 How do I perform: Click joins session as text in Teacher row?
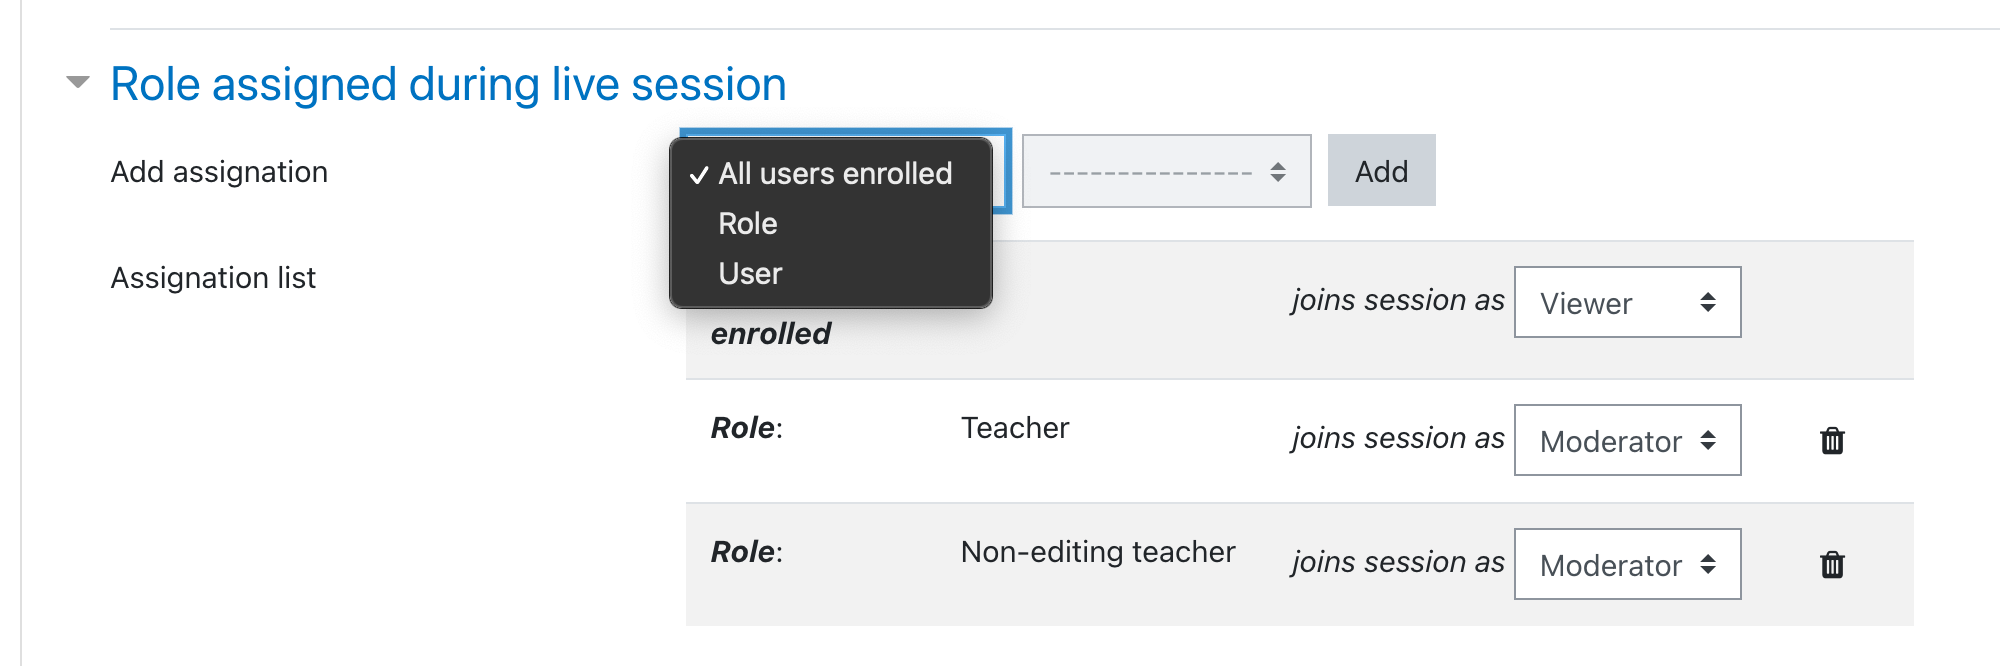point(1398,438)
